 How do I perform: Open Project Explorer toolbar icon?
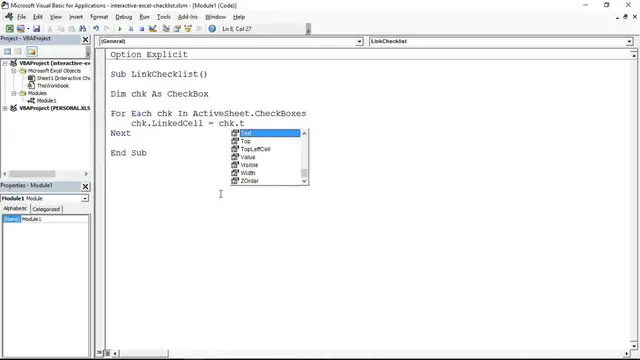[x=166, y=29]
